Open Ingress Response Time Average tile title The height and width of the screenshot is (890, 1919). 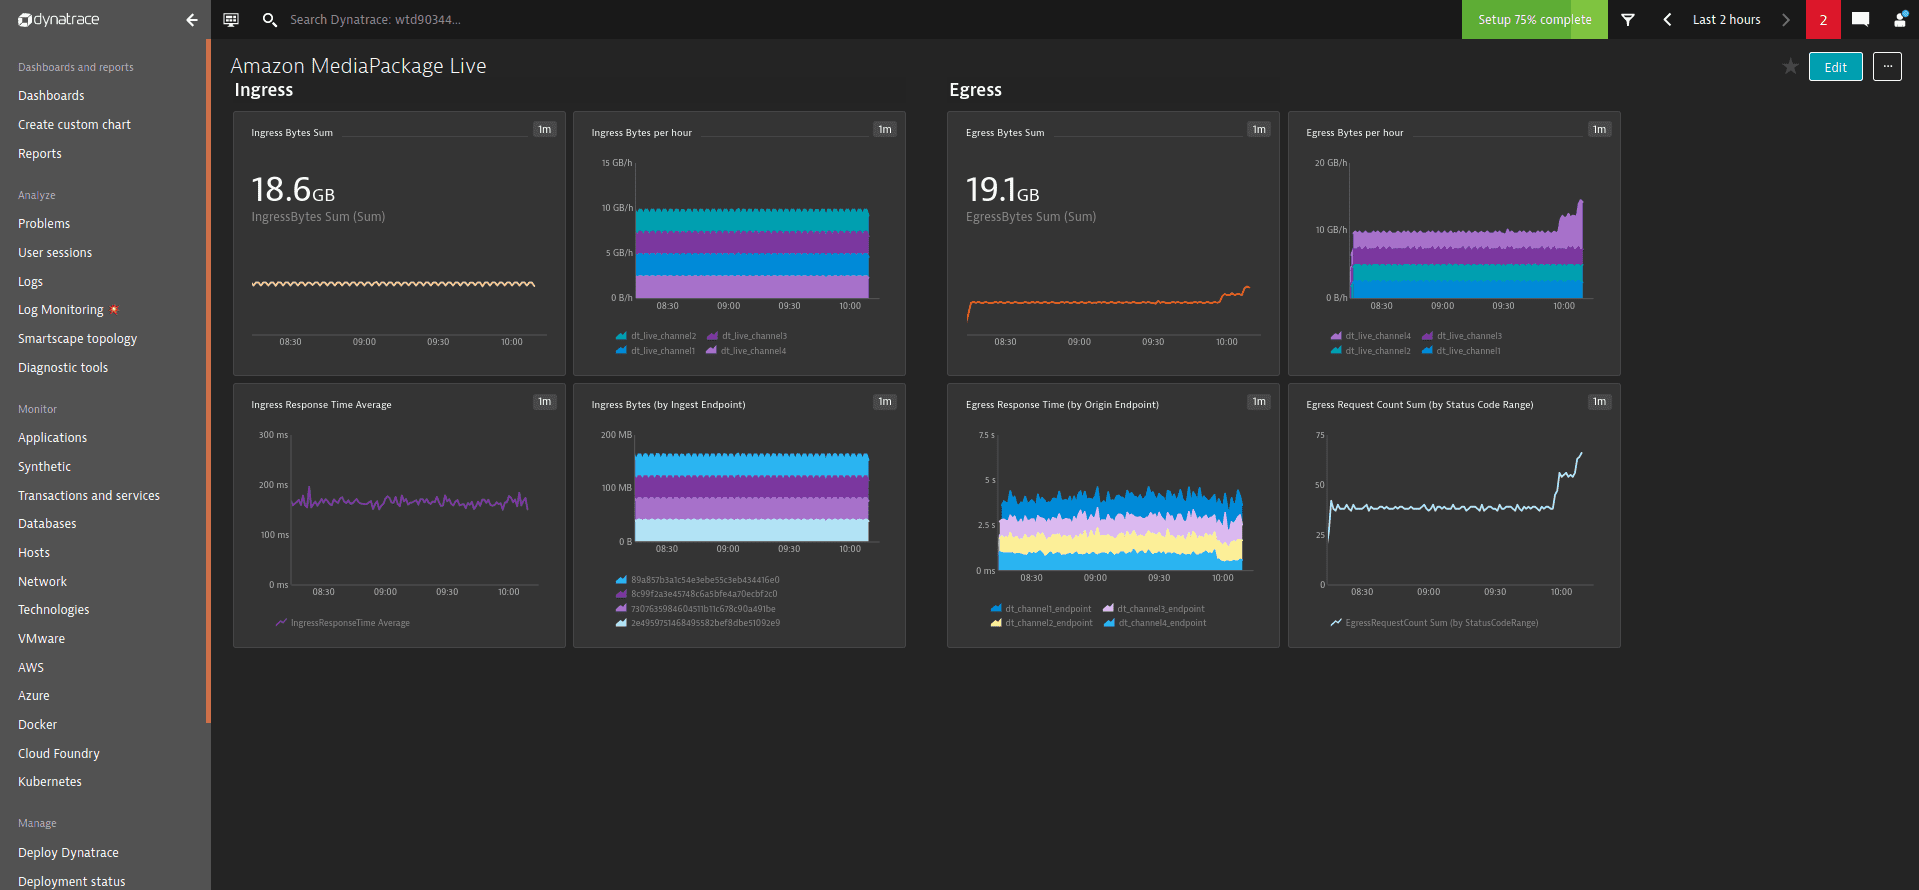click(321, 405)
